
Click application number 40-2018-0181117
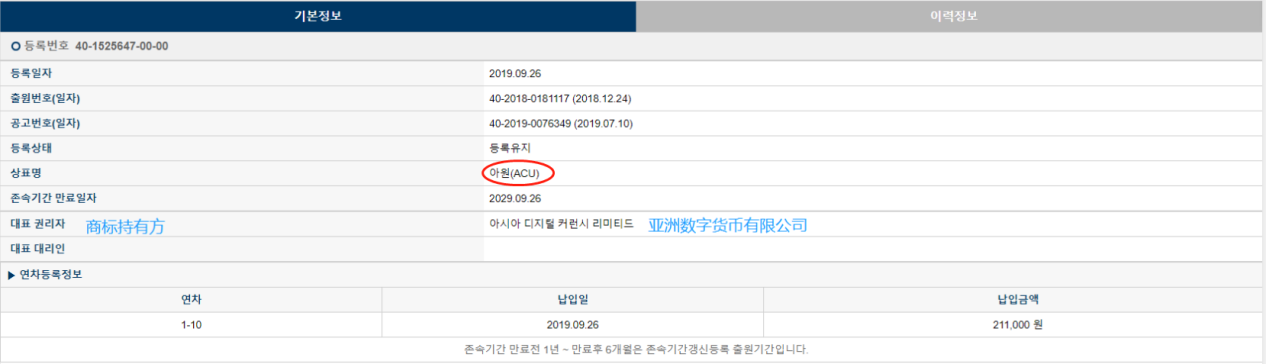click(x=529, y=99)
